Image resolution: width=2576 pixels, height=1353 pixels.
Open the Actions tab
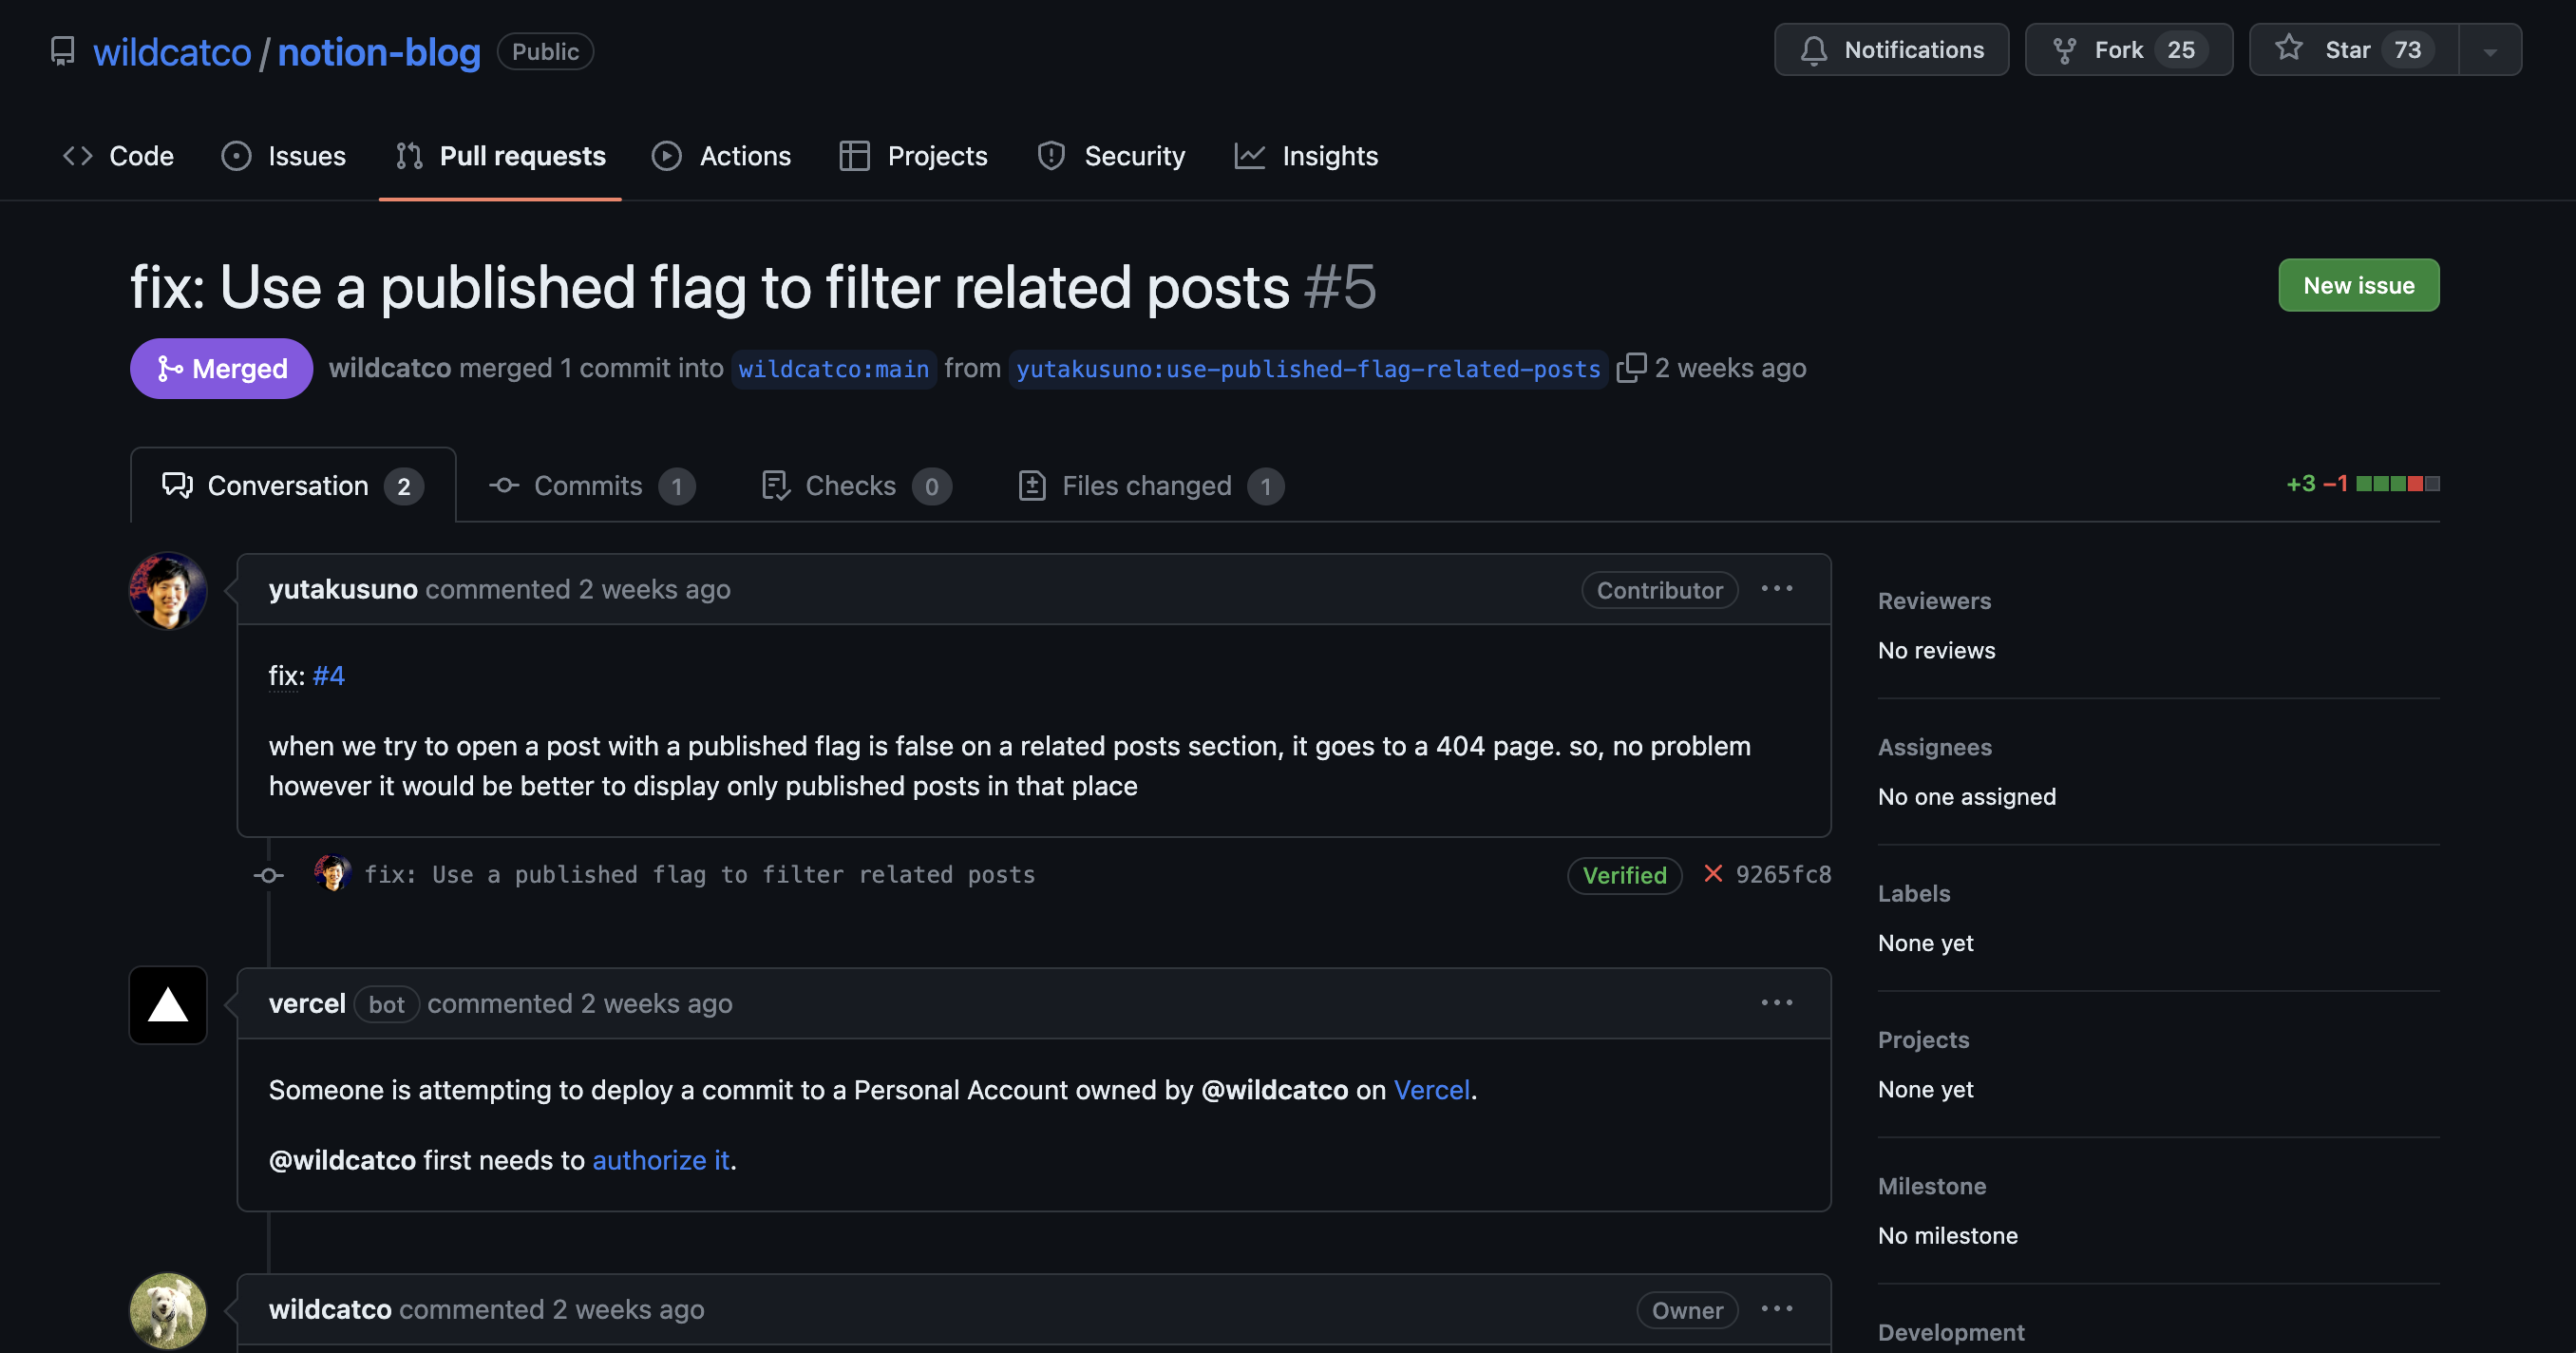click(x=721, y=156)
